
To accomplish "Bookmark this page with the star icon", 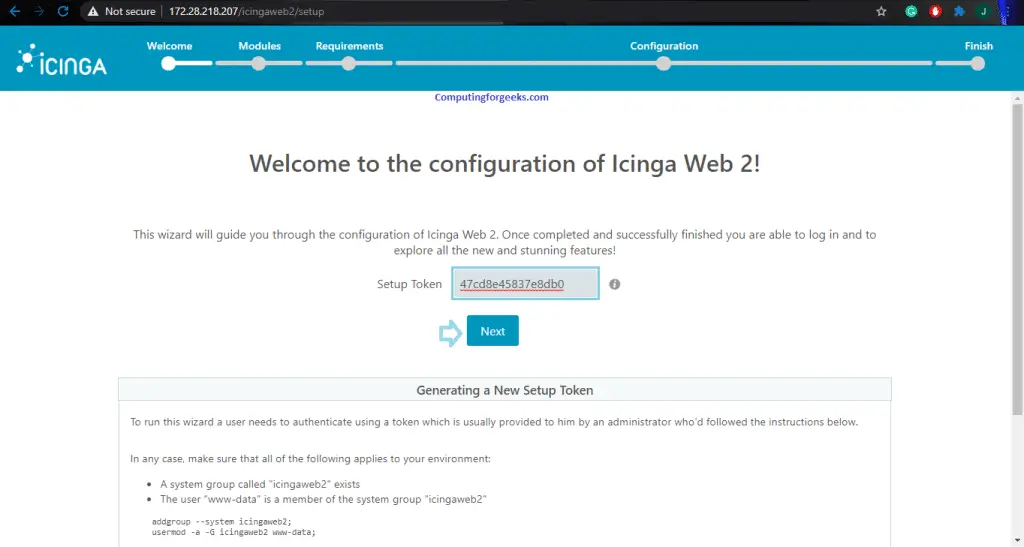I will click(881, 11).
